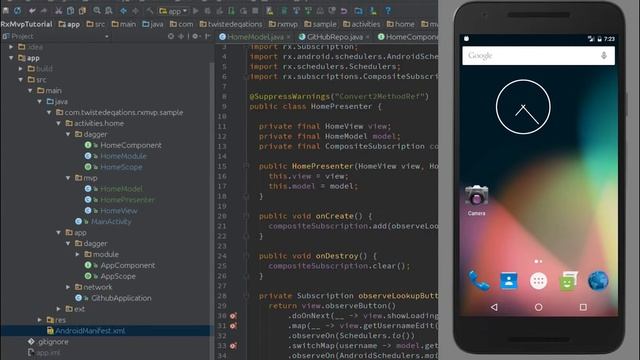This screenshot has height=360, width=640.
Task: Expand the res folder
Action: tap(40, 320)
